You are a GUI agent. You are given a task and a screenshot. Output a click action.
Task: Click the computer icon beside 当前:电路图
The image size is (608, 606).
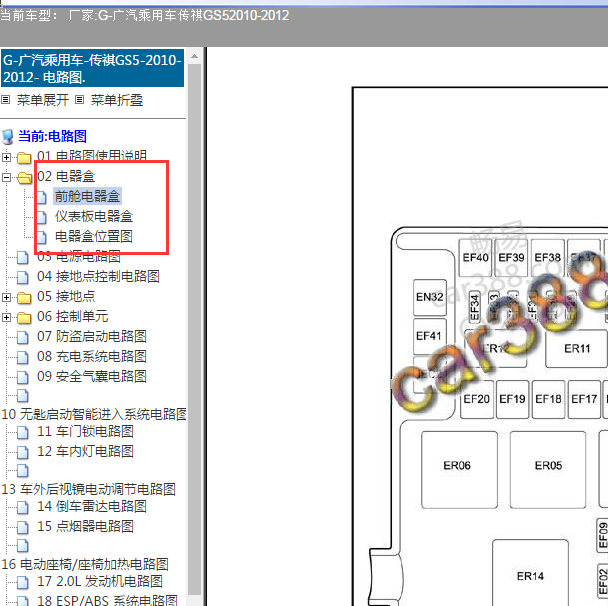tap(8, 137)
